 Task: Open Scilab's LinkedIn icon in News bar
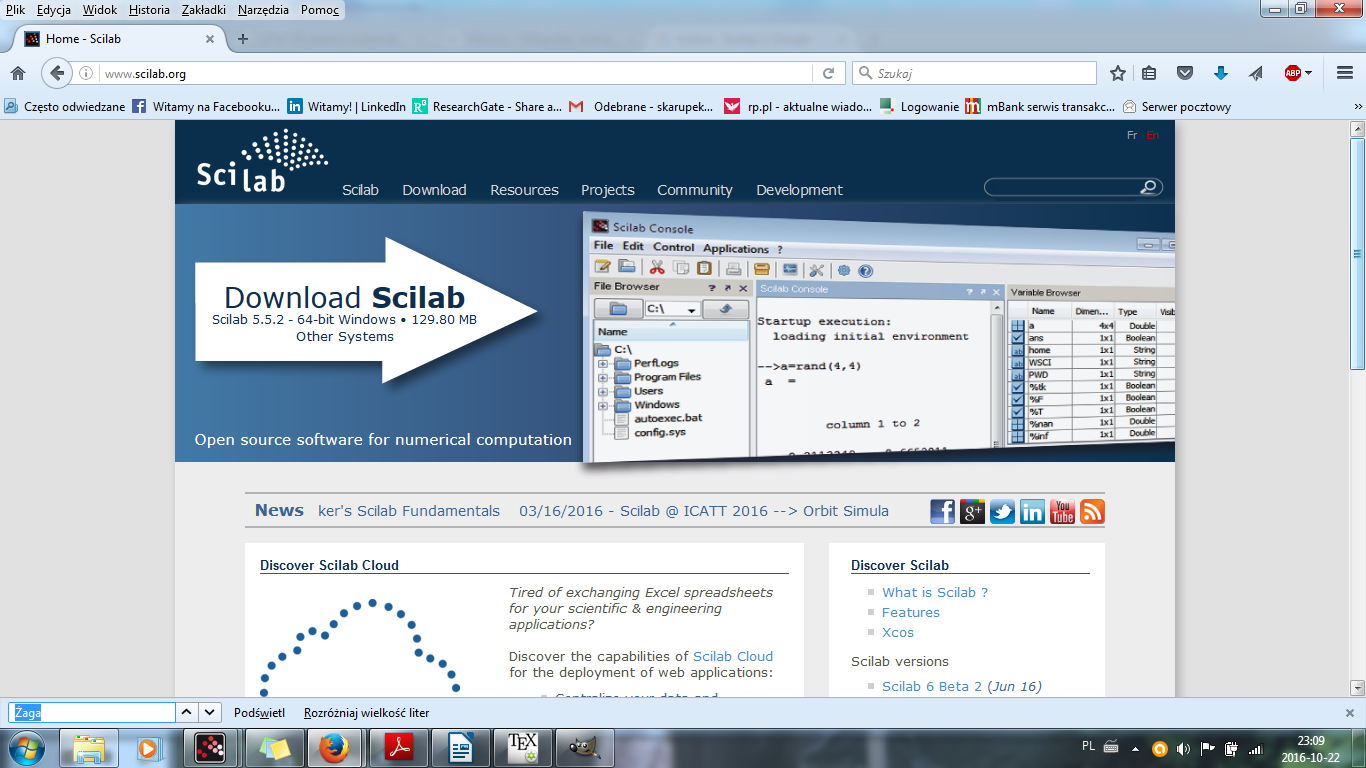pyautogui.click(x=1033, y=512)
